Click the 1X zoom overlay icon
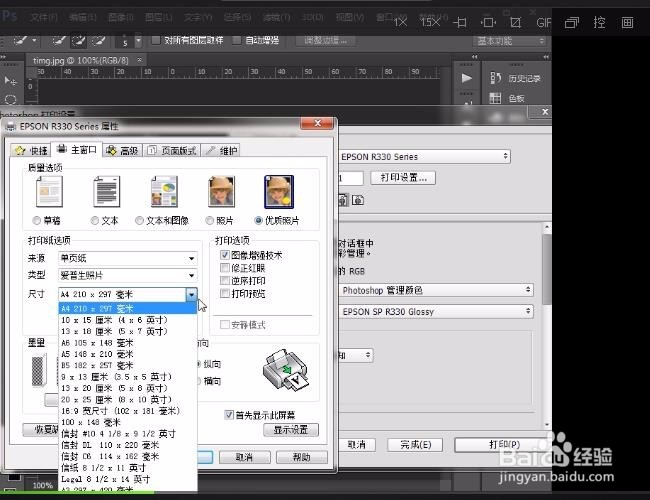 [x=400, y=22]
